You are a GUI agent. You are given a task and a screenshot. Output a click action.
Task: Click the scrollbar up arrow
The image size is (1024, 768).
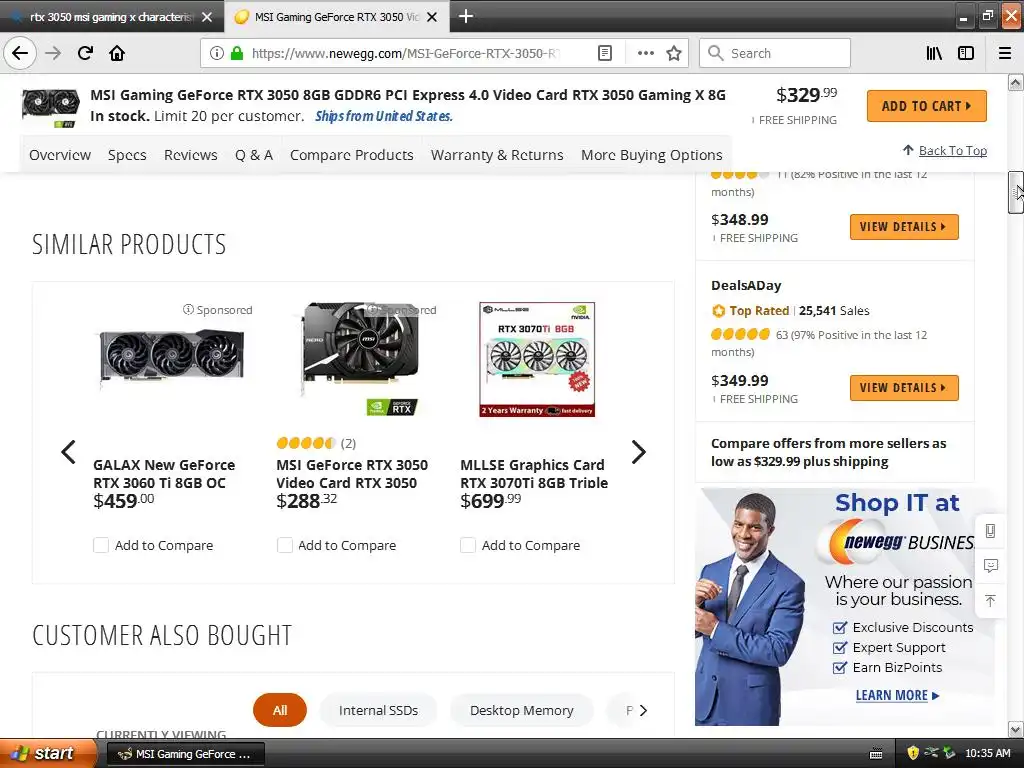click(1016, 82)
